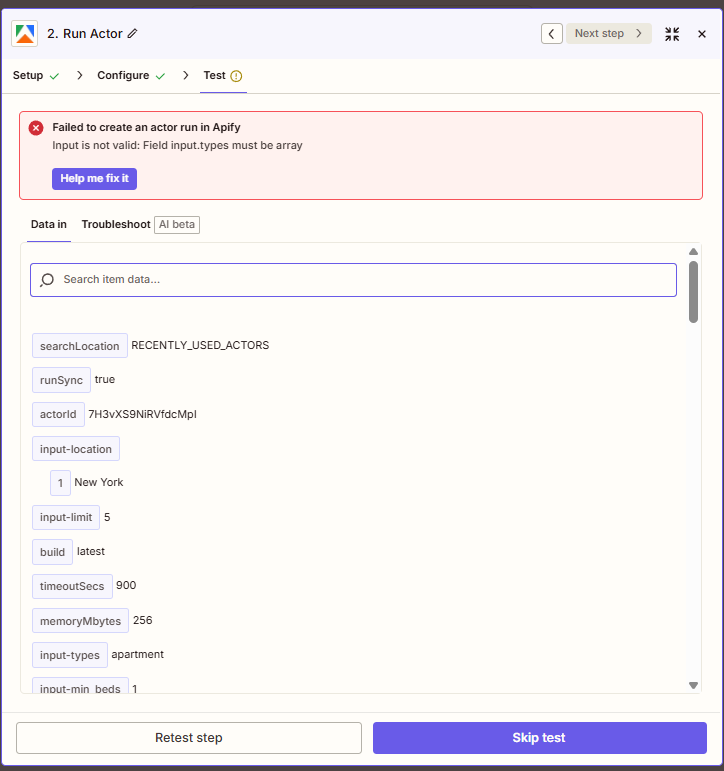Viewport: 724px width, 771px height.
Task: Click the Help me fix it button
Action: pos(94,179)
